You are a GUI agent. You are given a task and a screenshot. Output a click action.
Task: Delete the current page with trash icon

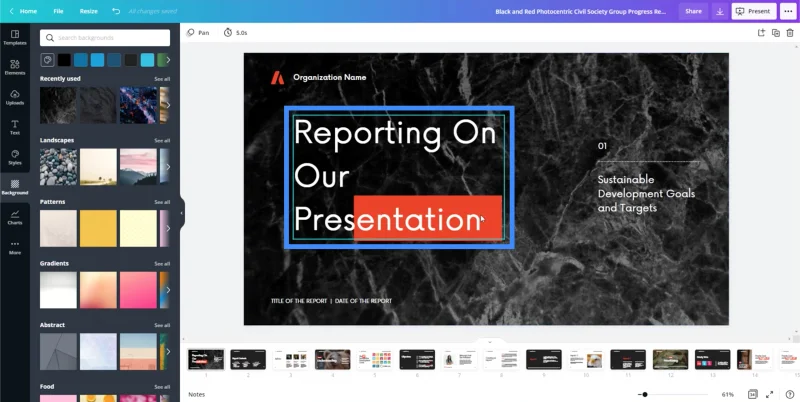pyautogui.click(x=790, y=33)
